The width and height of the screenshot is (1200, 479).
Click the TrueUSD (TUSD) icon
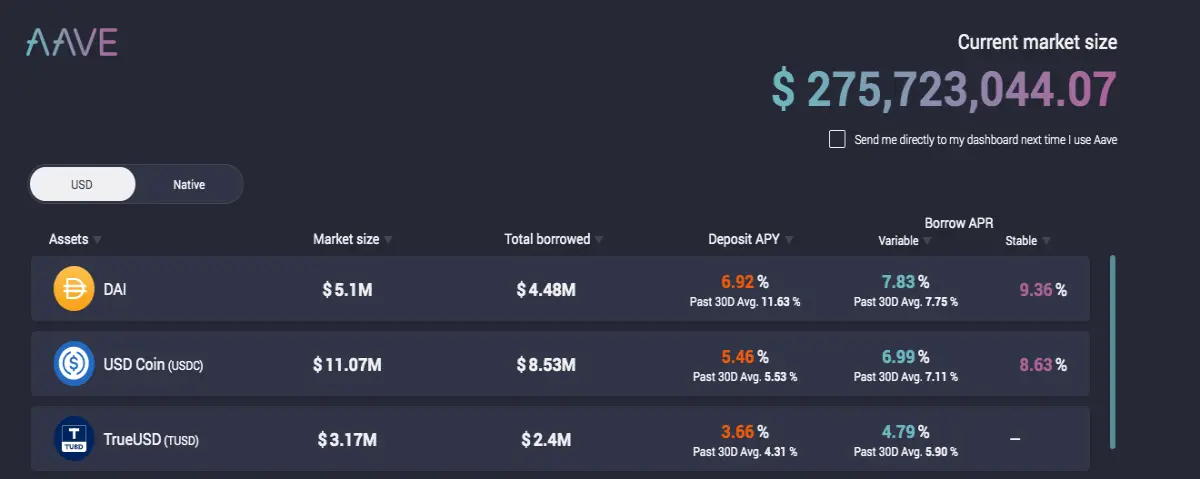74,438
